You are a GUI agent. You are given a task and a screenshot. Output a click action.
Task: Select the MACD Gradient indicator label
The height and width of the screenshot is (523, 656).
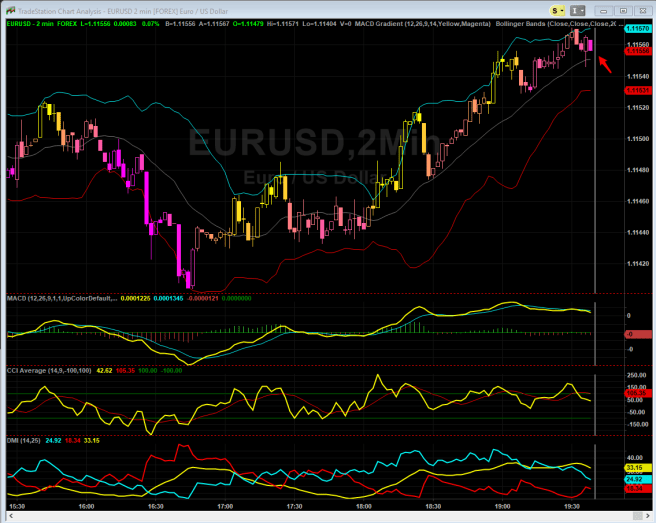click(x=441, y=21)
